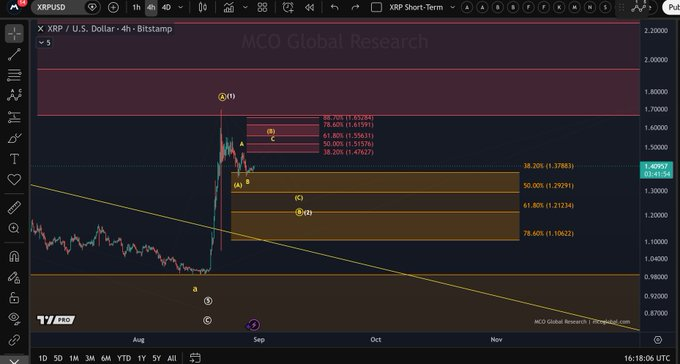
Task: Collapse the left drawing toolbar chevron
Action: point(14,361)
